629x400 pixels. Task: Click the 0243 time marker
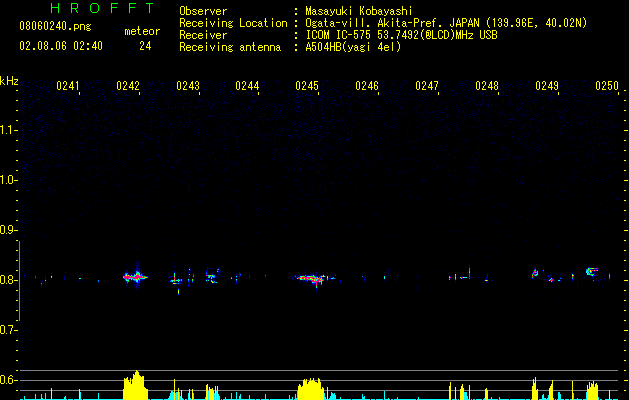[188, 86]
